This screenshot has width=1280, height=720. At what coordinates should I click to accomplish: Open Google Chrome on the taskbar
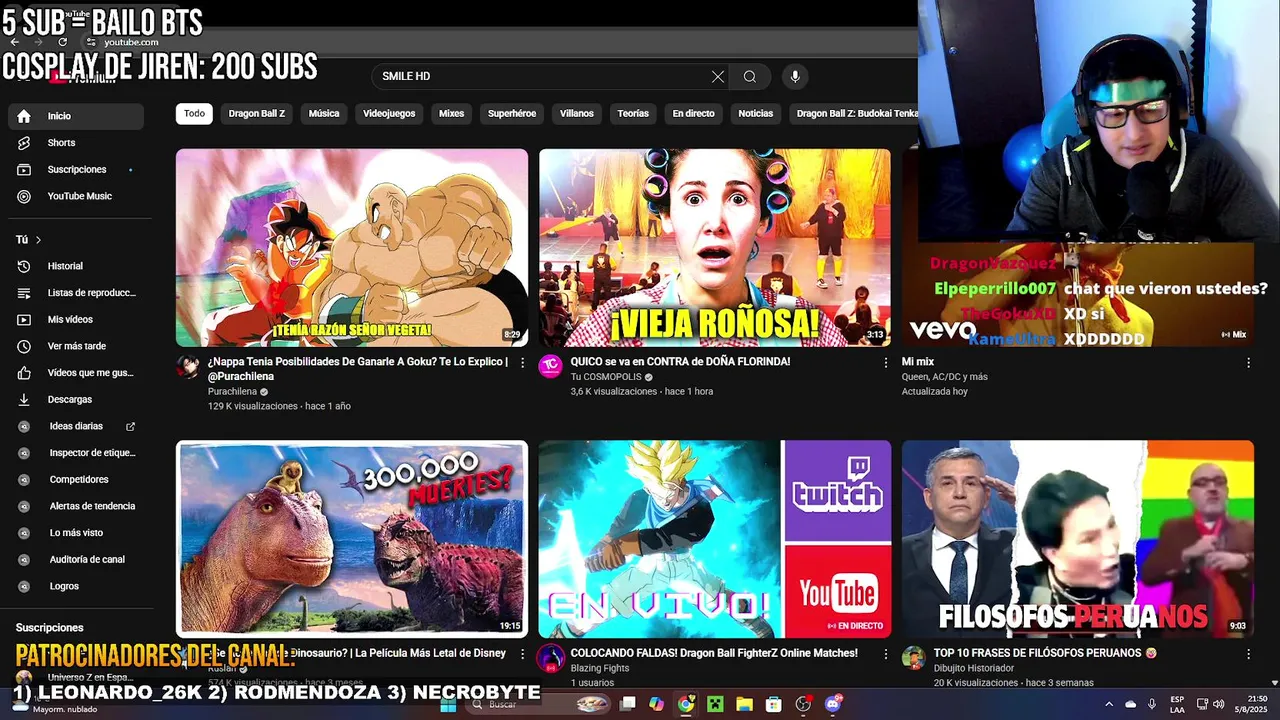point(685,704)
